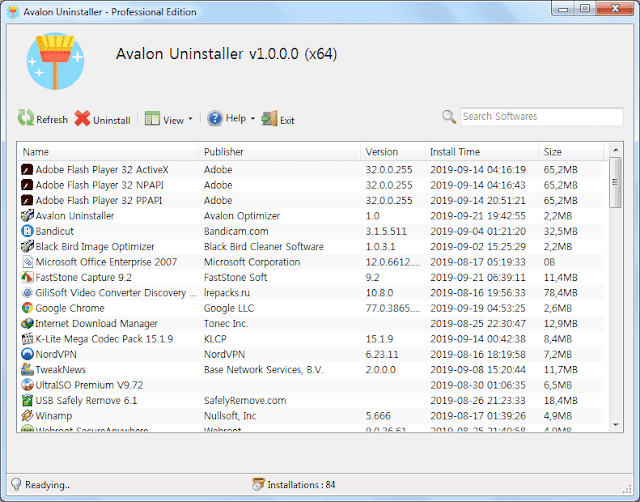Click the Readying.. status text
The image size is (640, 502).
click(47, 485)
